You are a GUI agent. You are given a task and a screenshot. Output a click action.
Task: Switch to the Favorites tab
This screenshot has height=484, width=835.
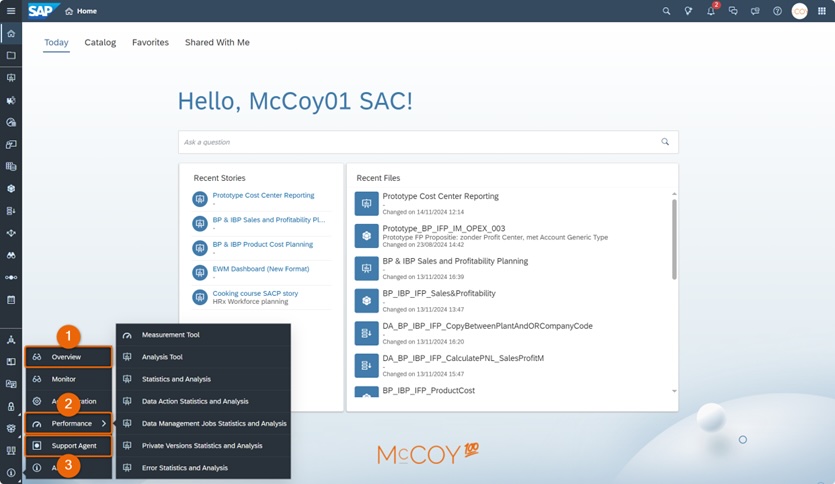point(150,42)
